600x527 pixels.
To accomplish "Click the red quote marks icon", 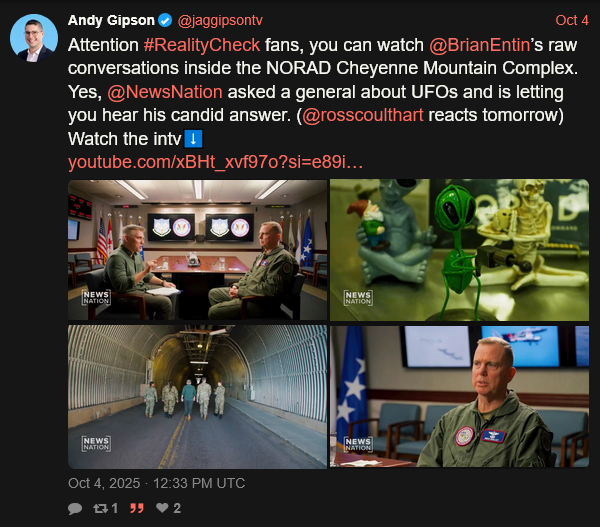I will 137,508.
